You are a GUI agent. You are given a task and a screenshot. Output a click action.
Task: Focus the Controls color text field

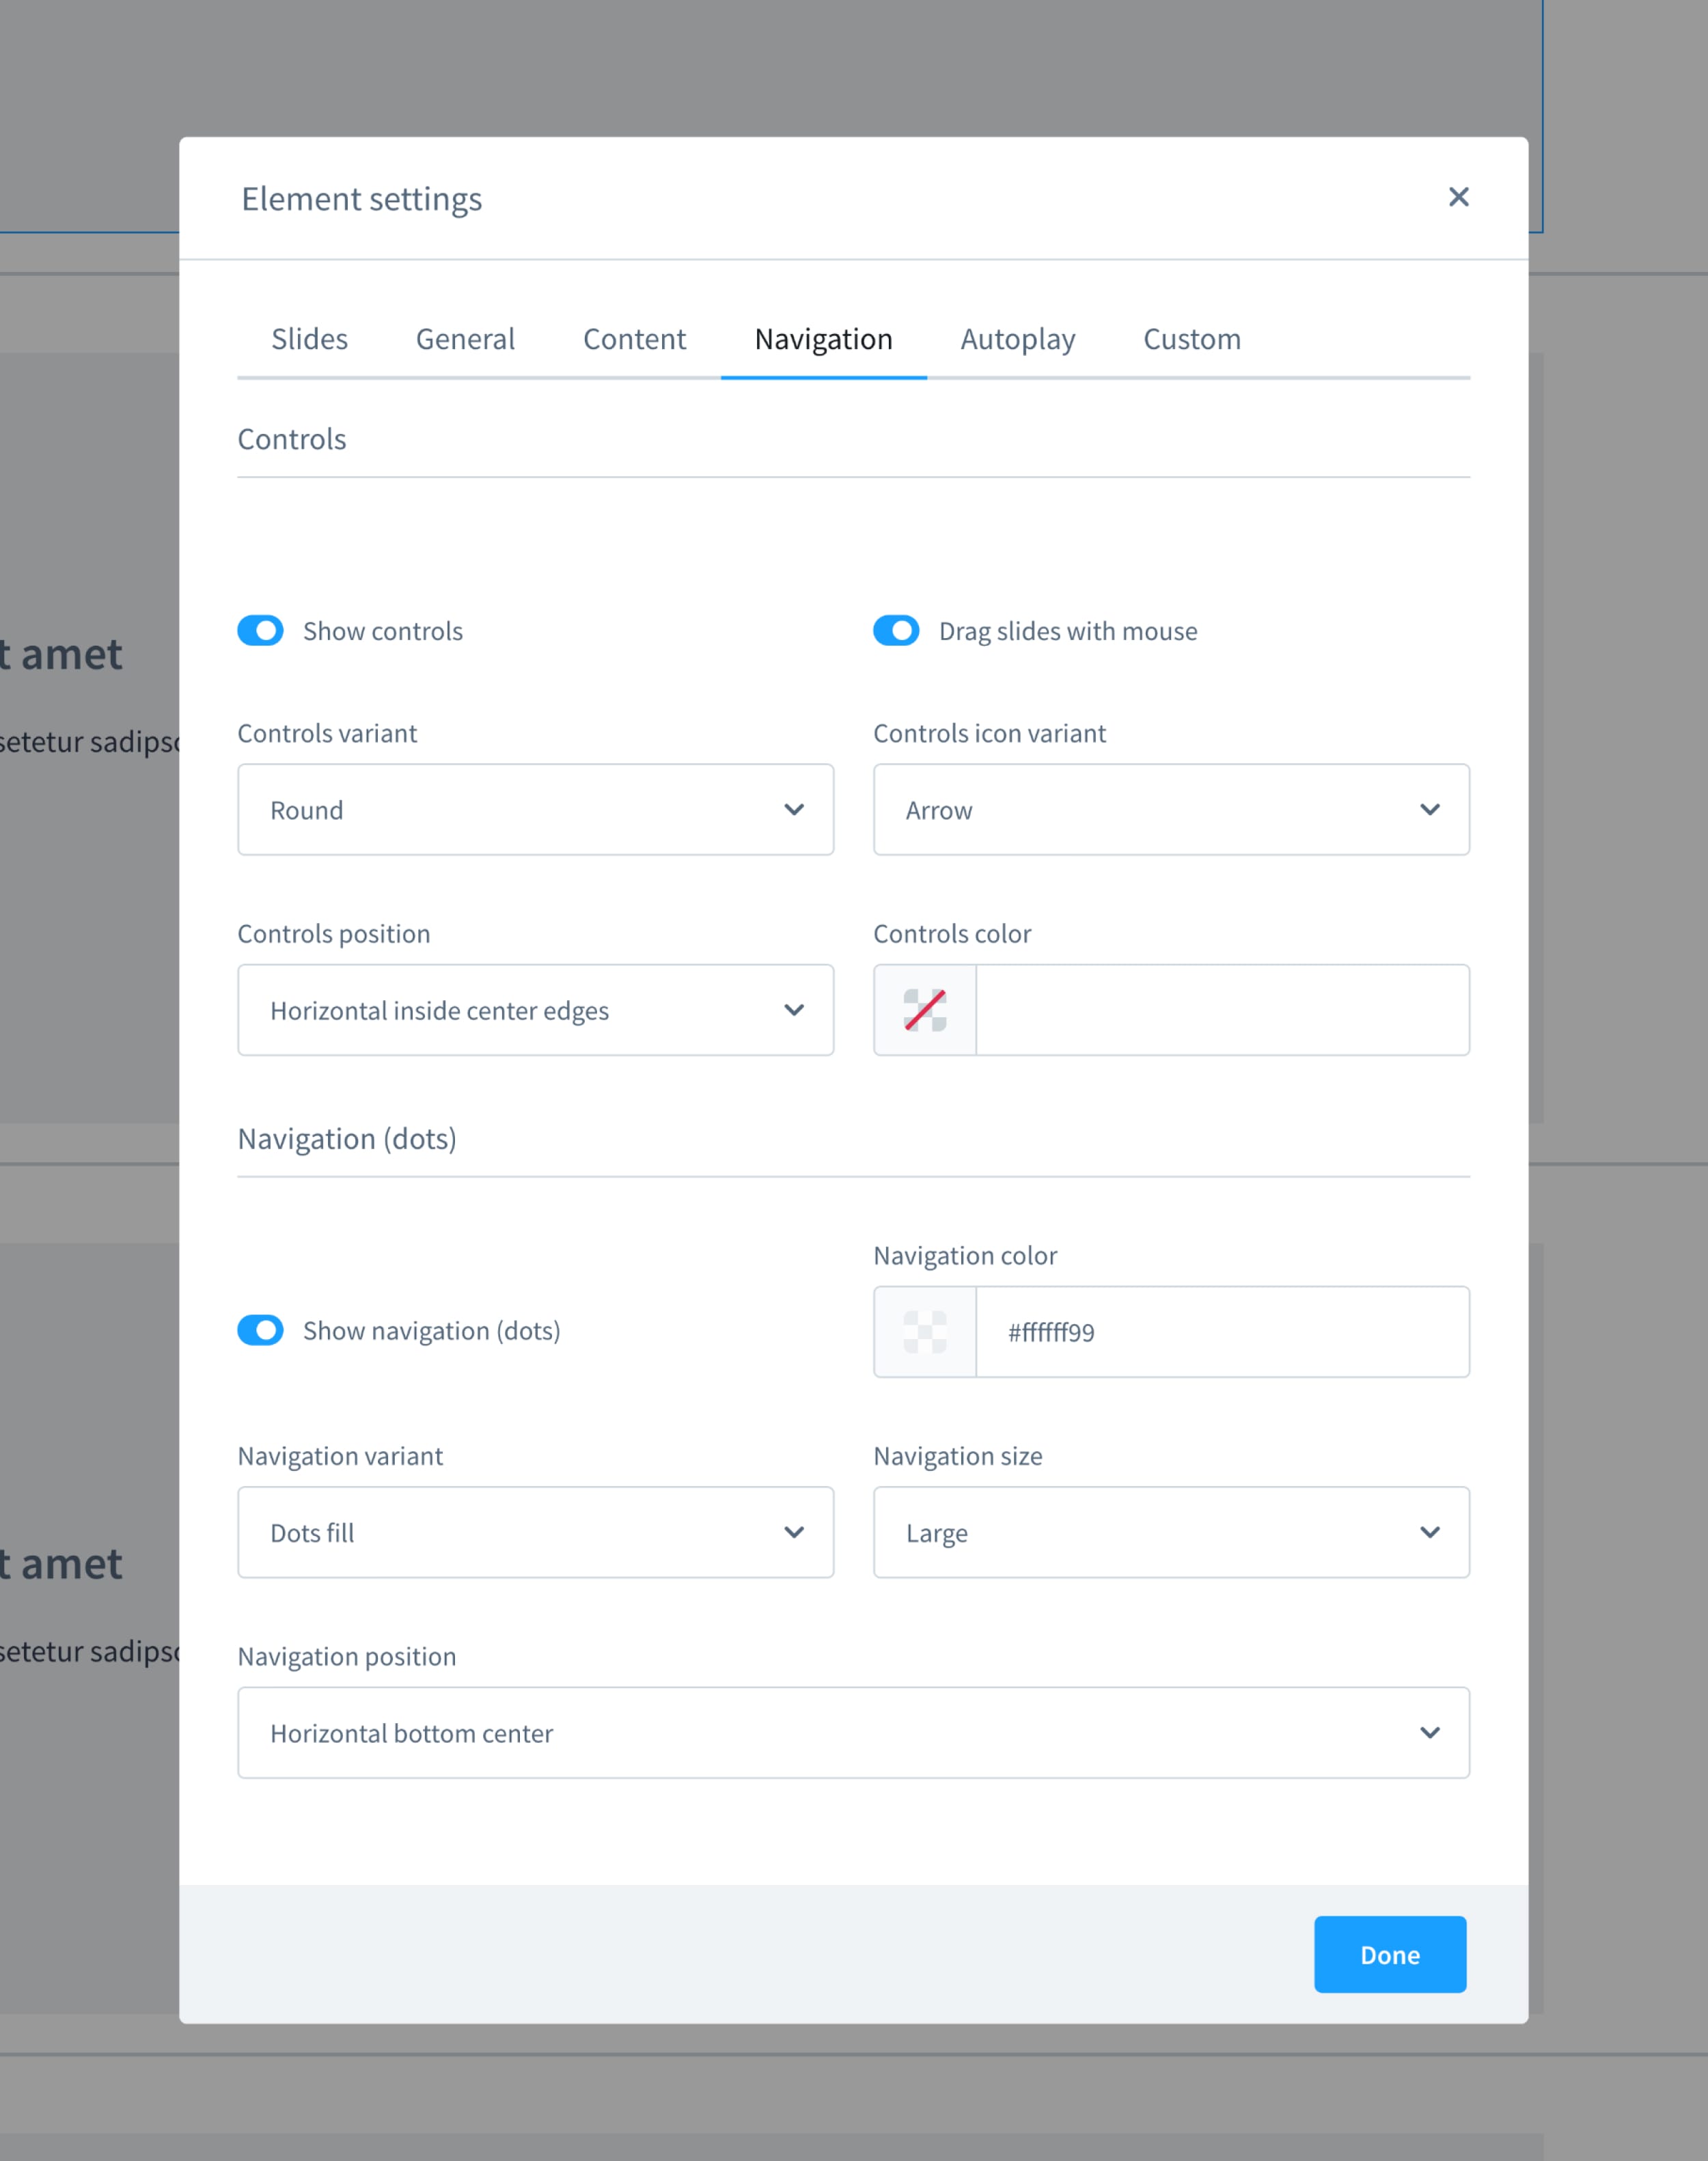pyautogui.click(x=1222, y=1010)
